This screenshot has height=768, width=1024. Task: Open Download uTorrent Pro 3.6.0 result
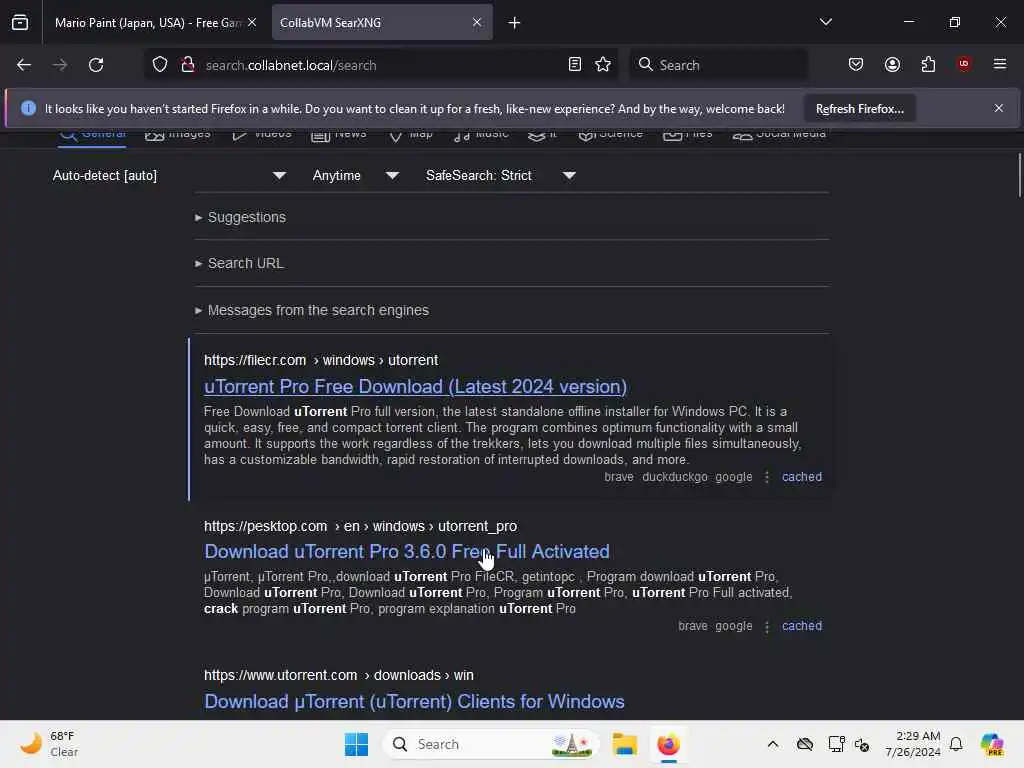tap(407, 552)
